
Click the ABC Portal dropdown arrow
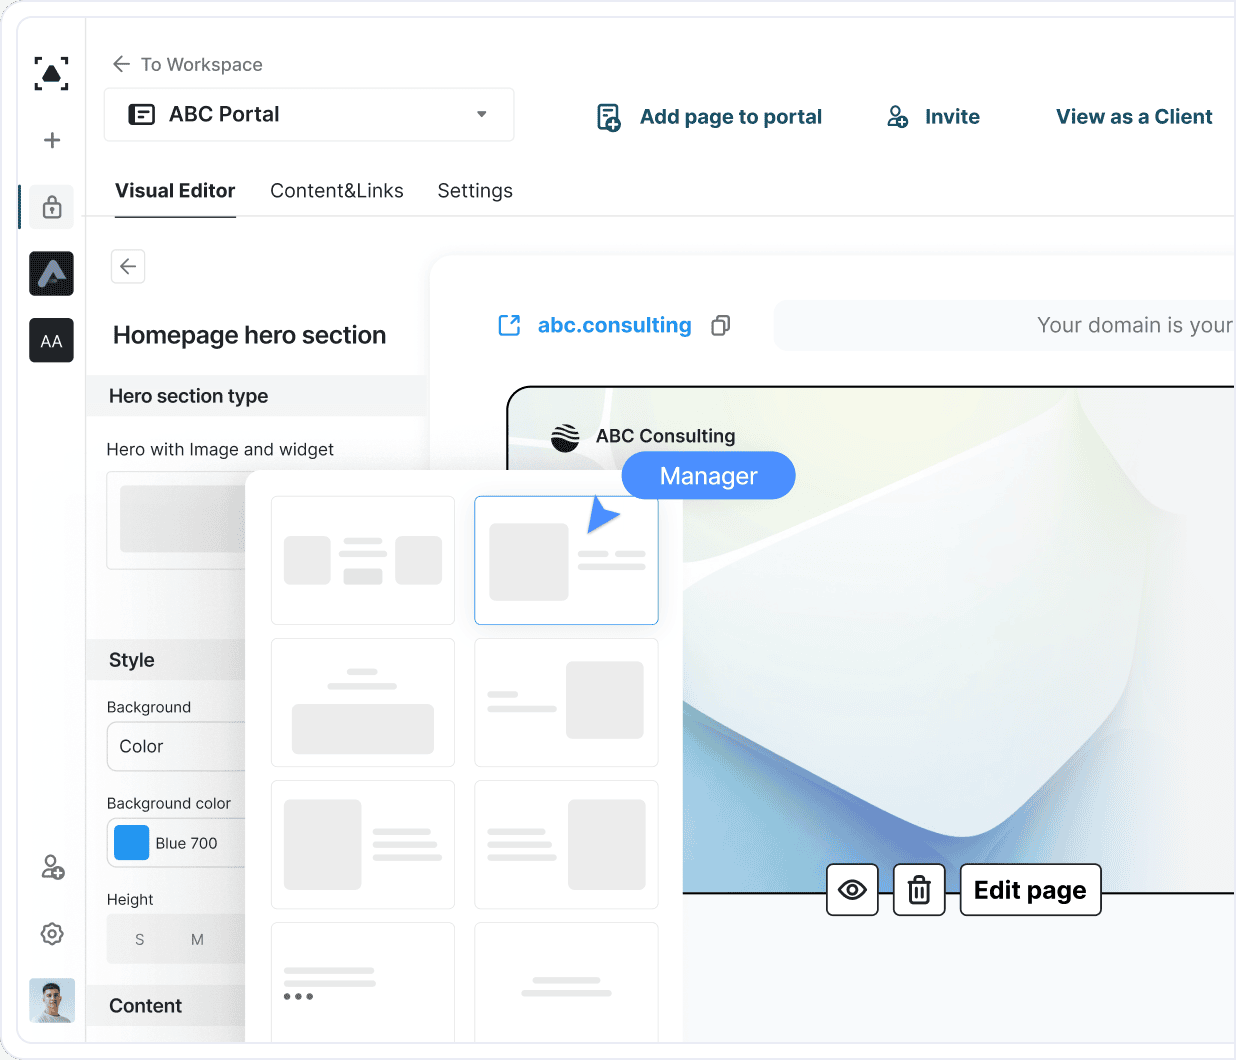(x=482, y=114)
